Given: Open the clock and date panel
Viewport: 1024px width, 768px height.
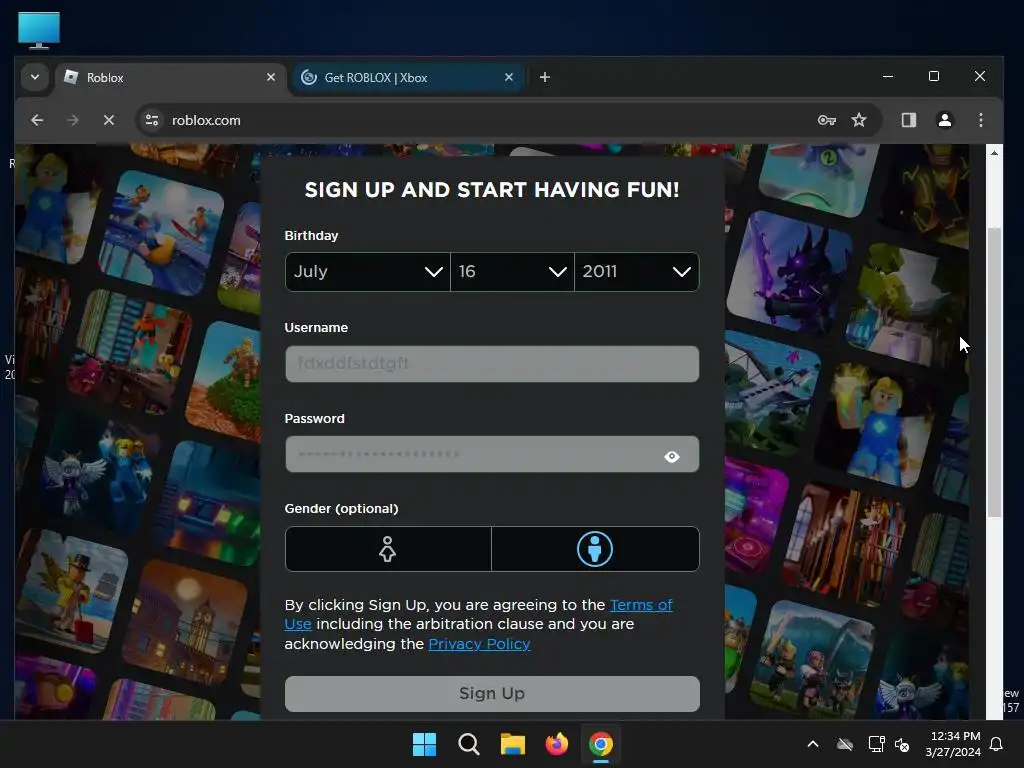Looking at the screenshot, I should coord(953,744).
